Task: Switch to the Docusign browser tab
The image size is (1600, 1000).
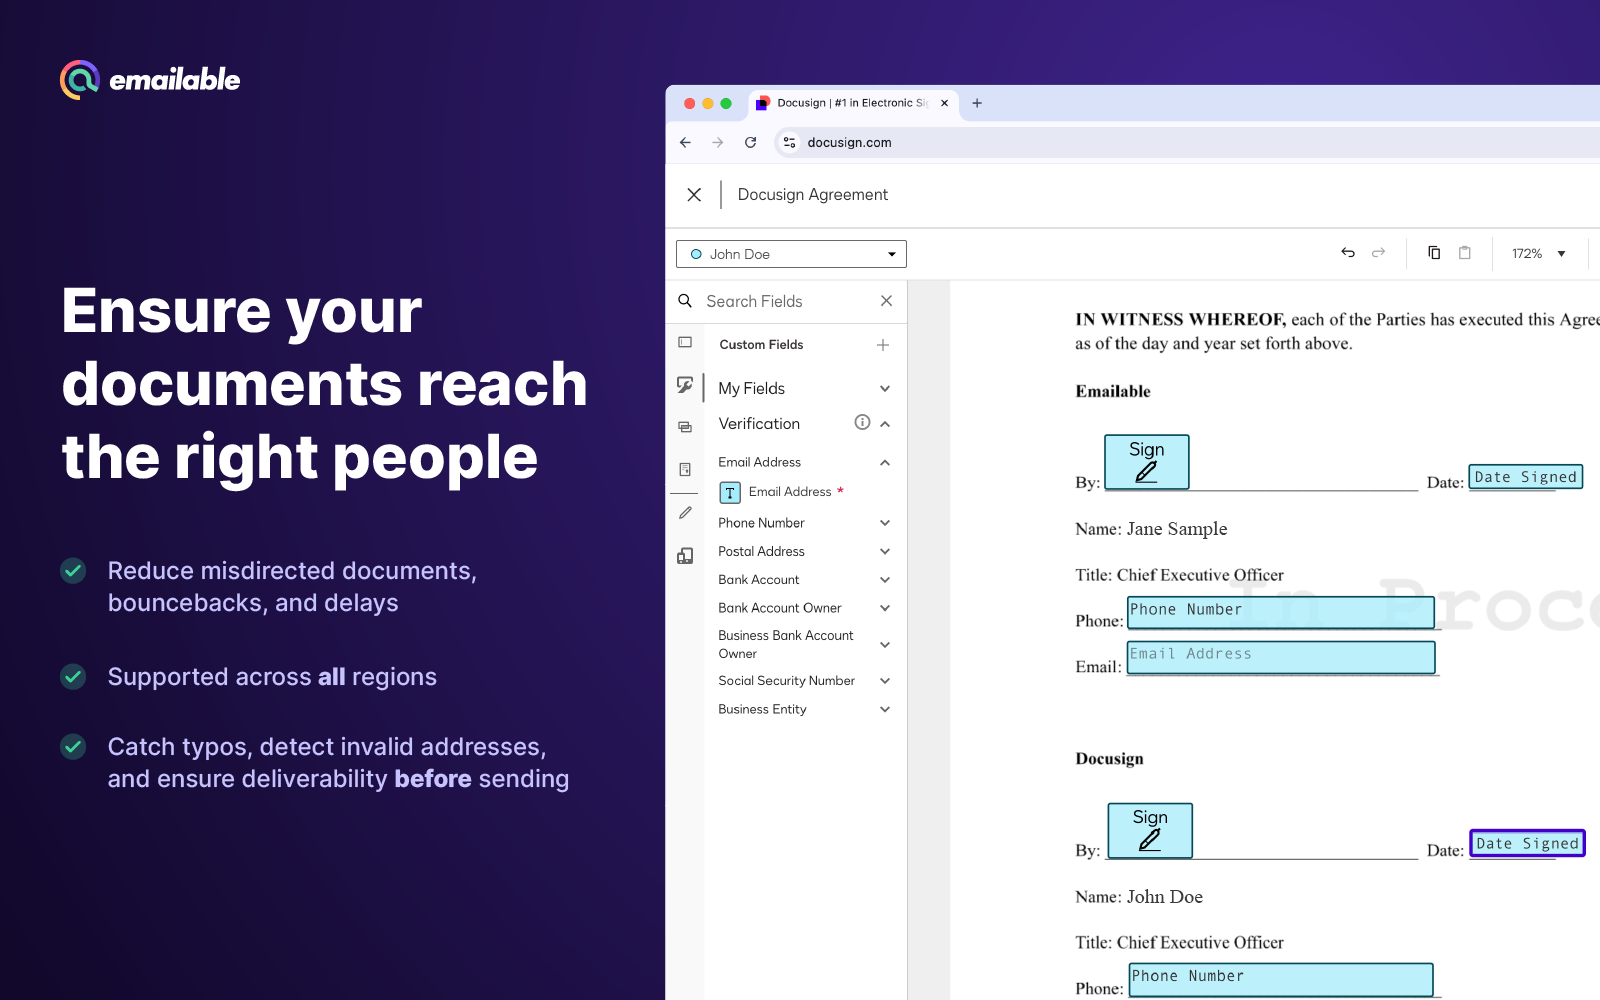Action: coord(850,103)
